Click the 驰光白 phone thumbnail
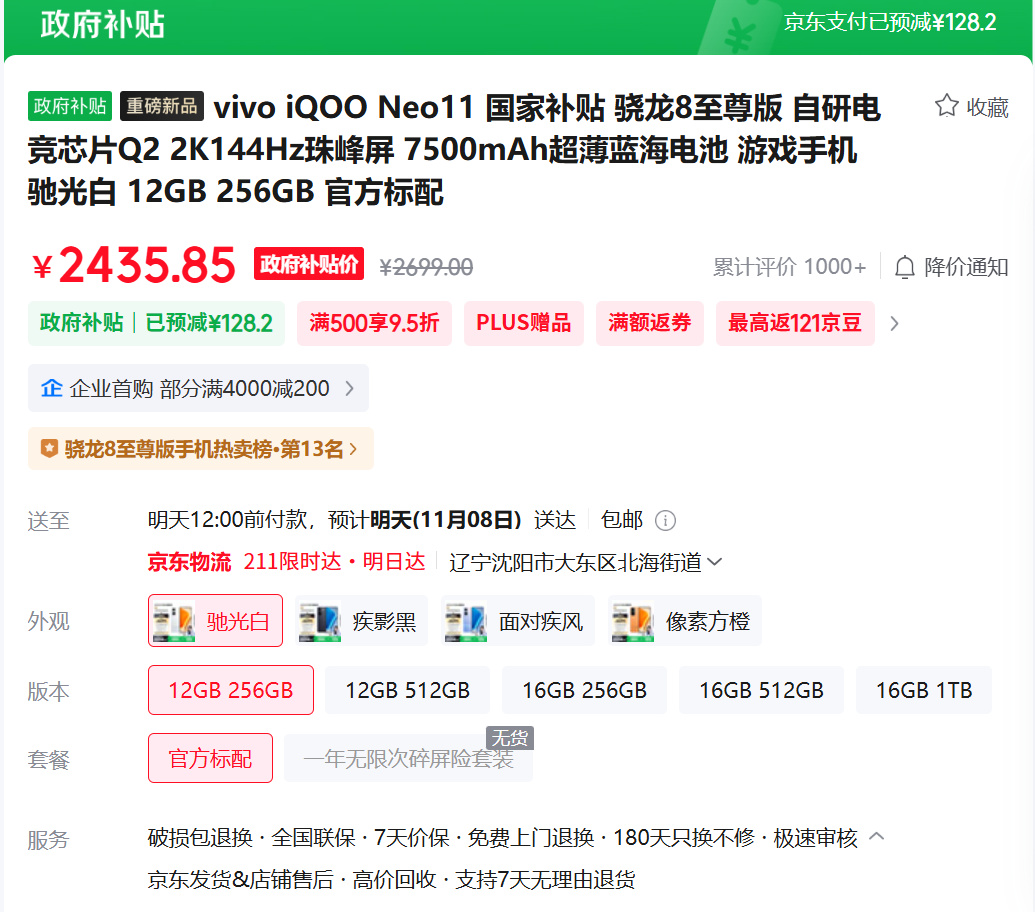This screenshot has height=912, width=1035. tap(174, 621)
